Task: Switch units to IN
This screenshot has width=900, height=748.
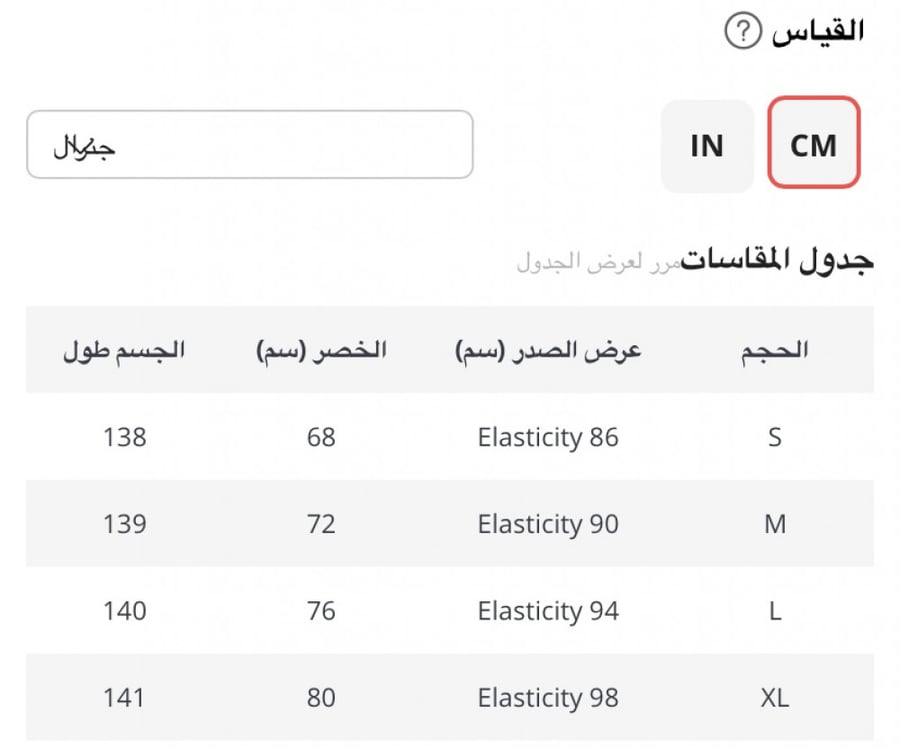Action: [x=707, y=146]
